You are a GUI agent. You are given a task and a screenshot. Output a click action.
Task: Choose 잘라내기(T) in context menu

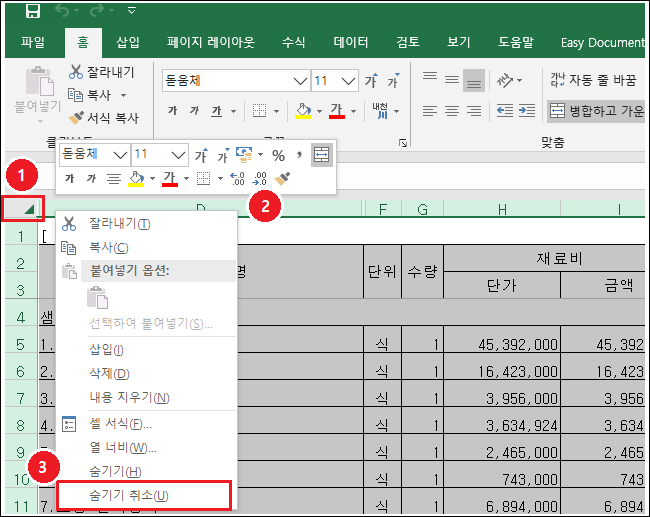click(x=147, y=224)
